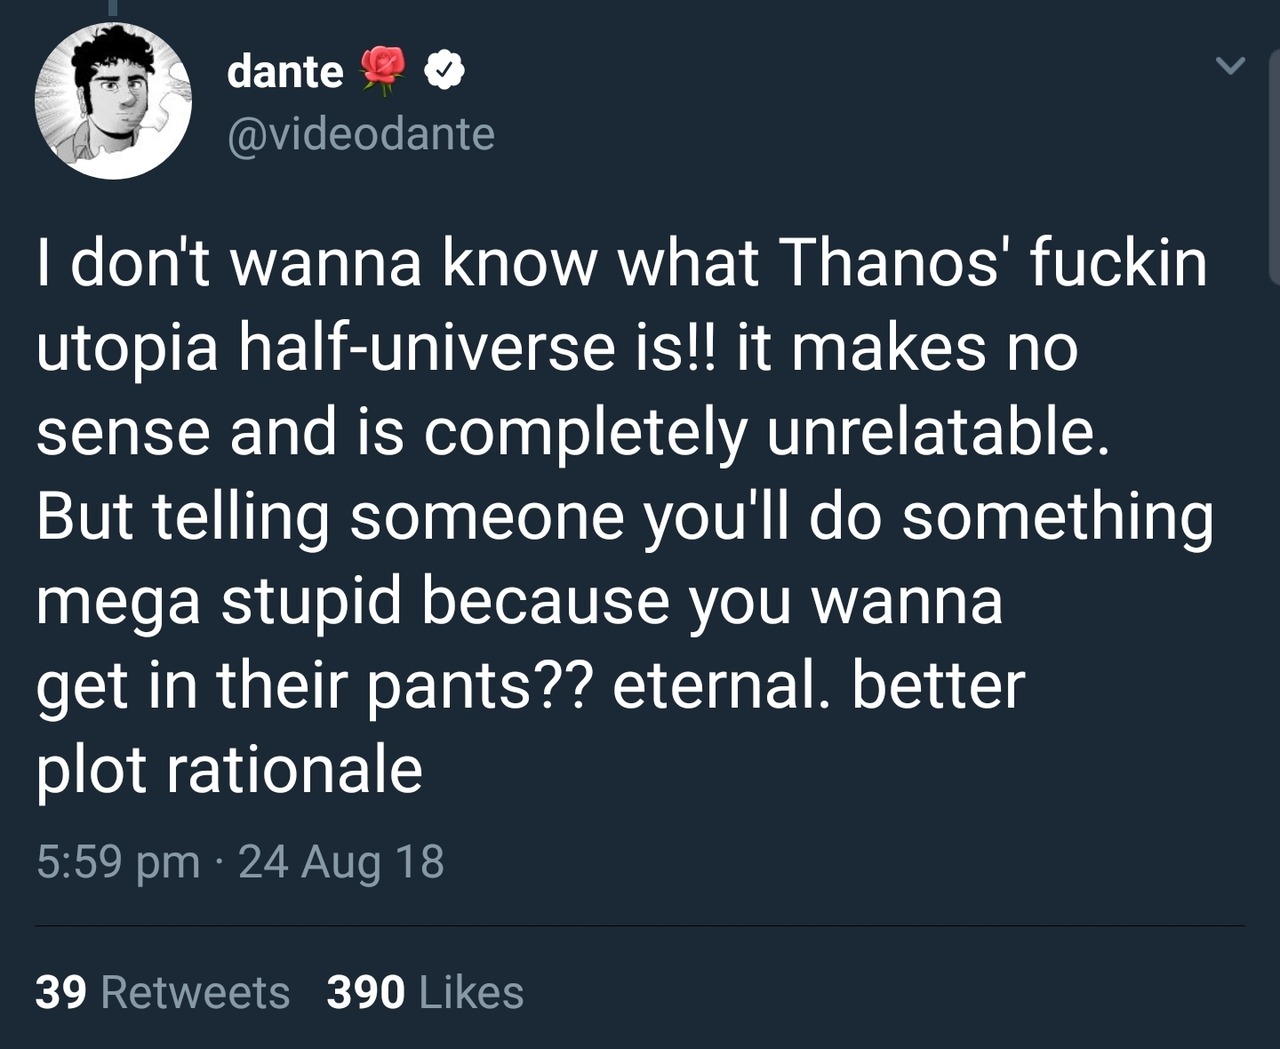The width and height of the screenshot is (1280, 1049).
Task: Click the 5:59 pm timestamp
Action: (x=118, y=862)
